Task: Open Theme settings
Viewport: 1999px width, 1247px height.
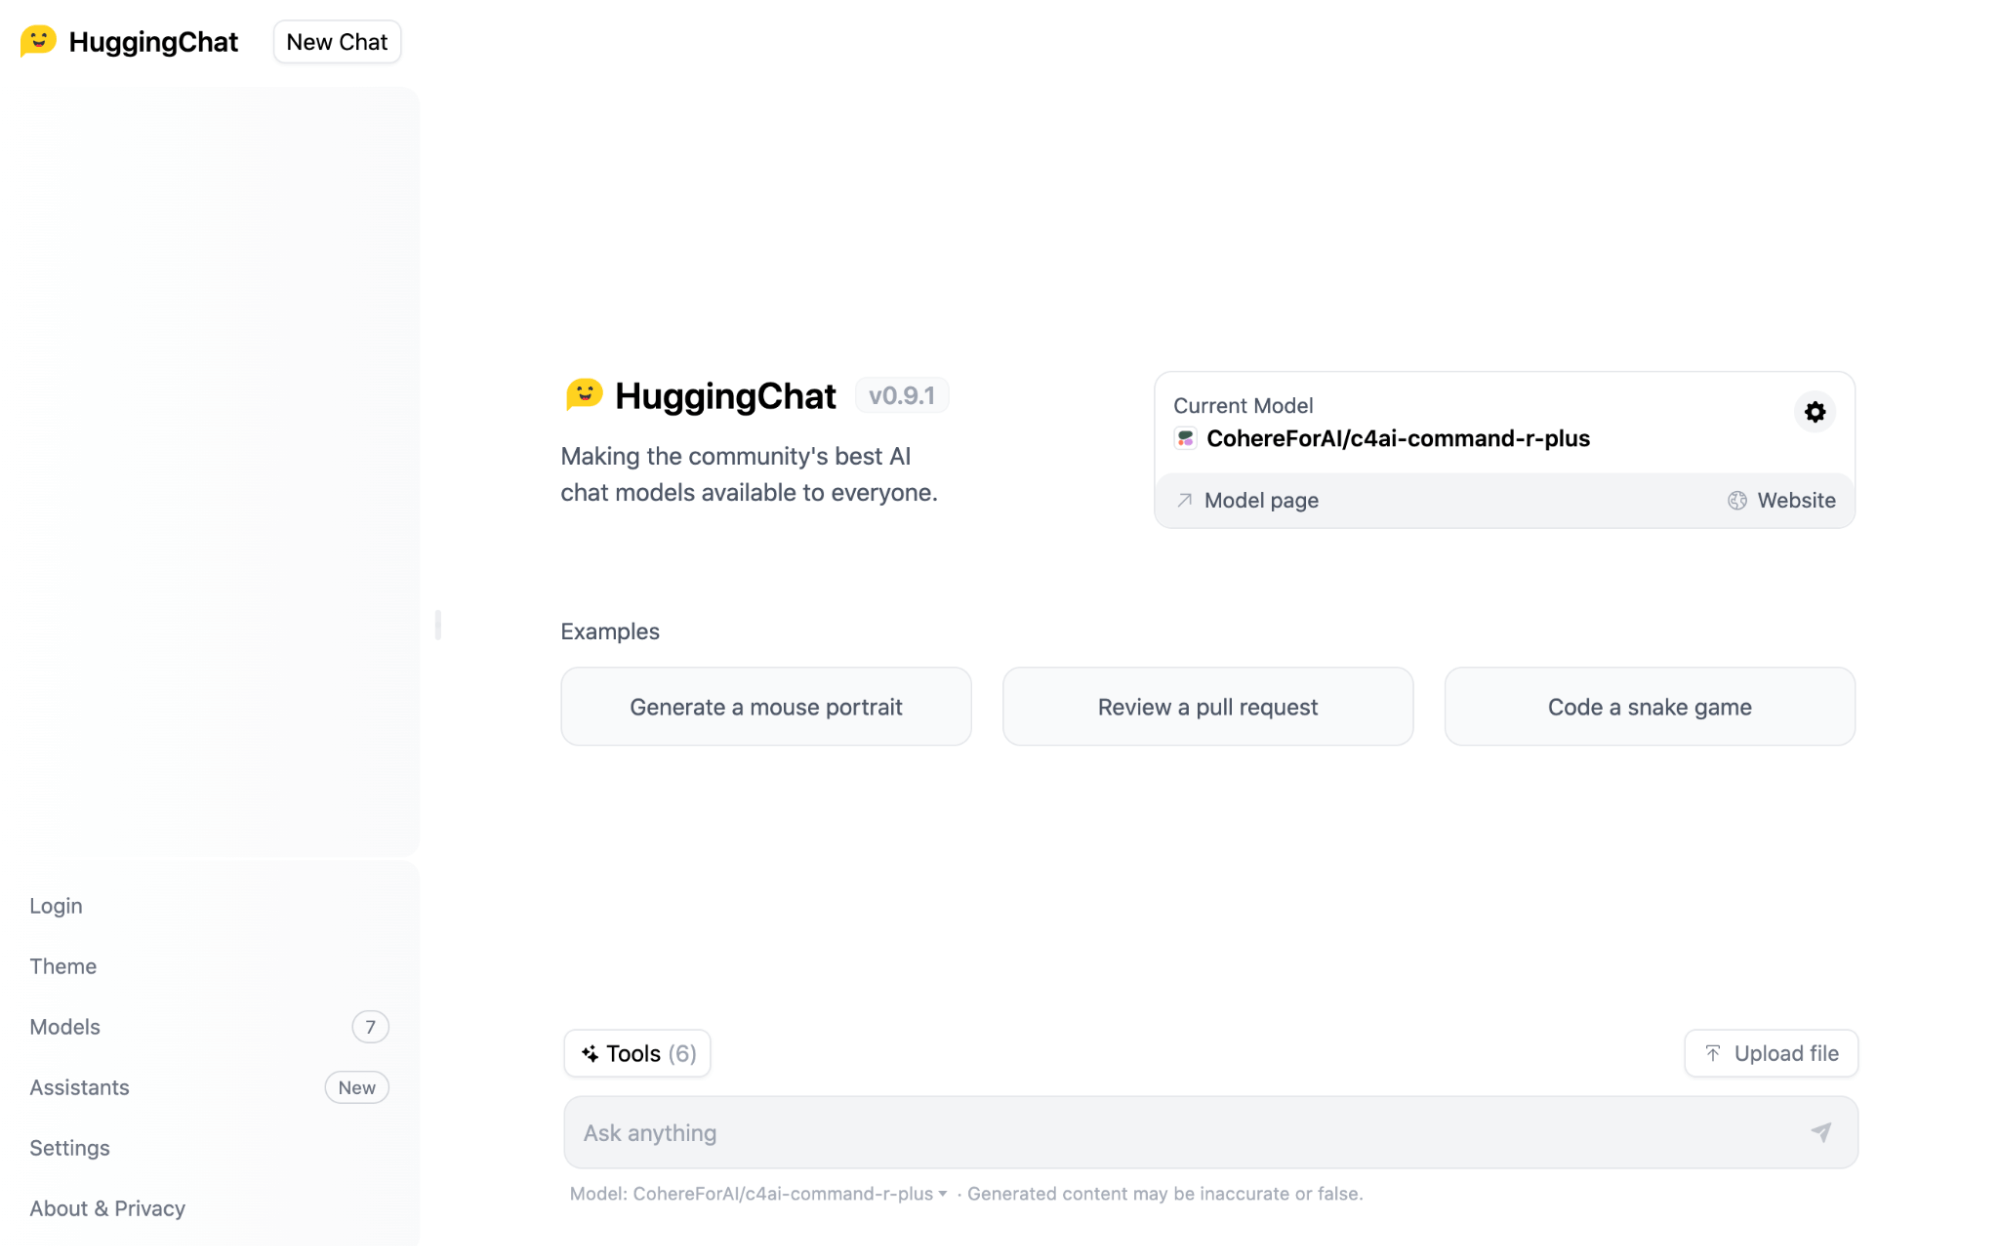Action: [x=63, y=966]
